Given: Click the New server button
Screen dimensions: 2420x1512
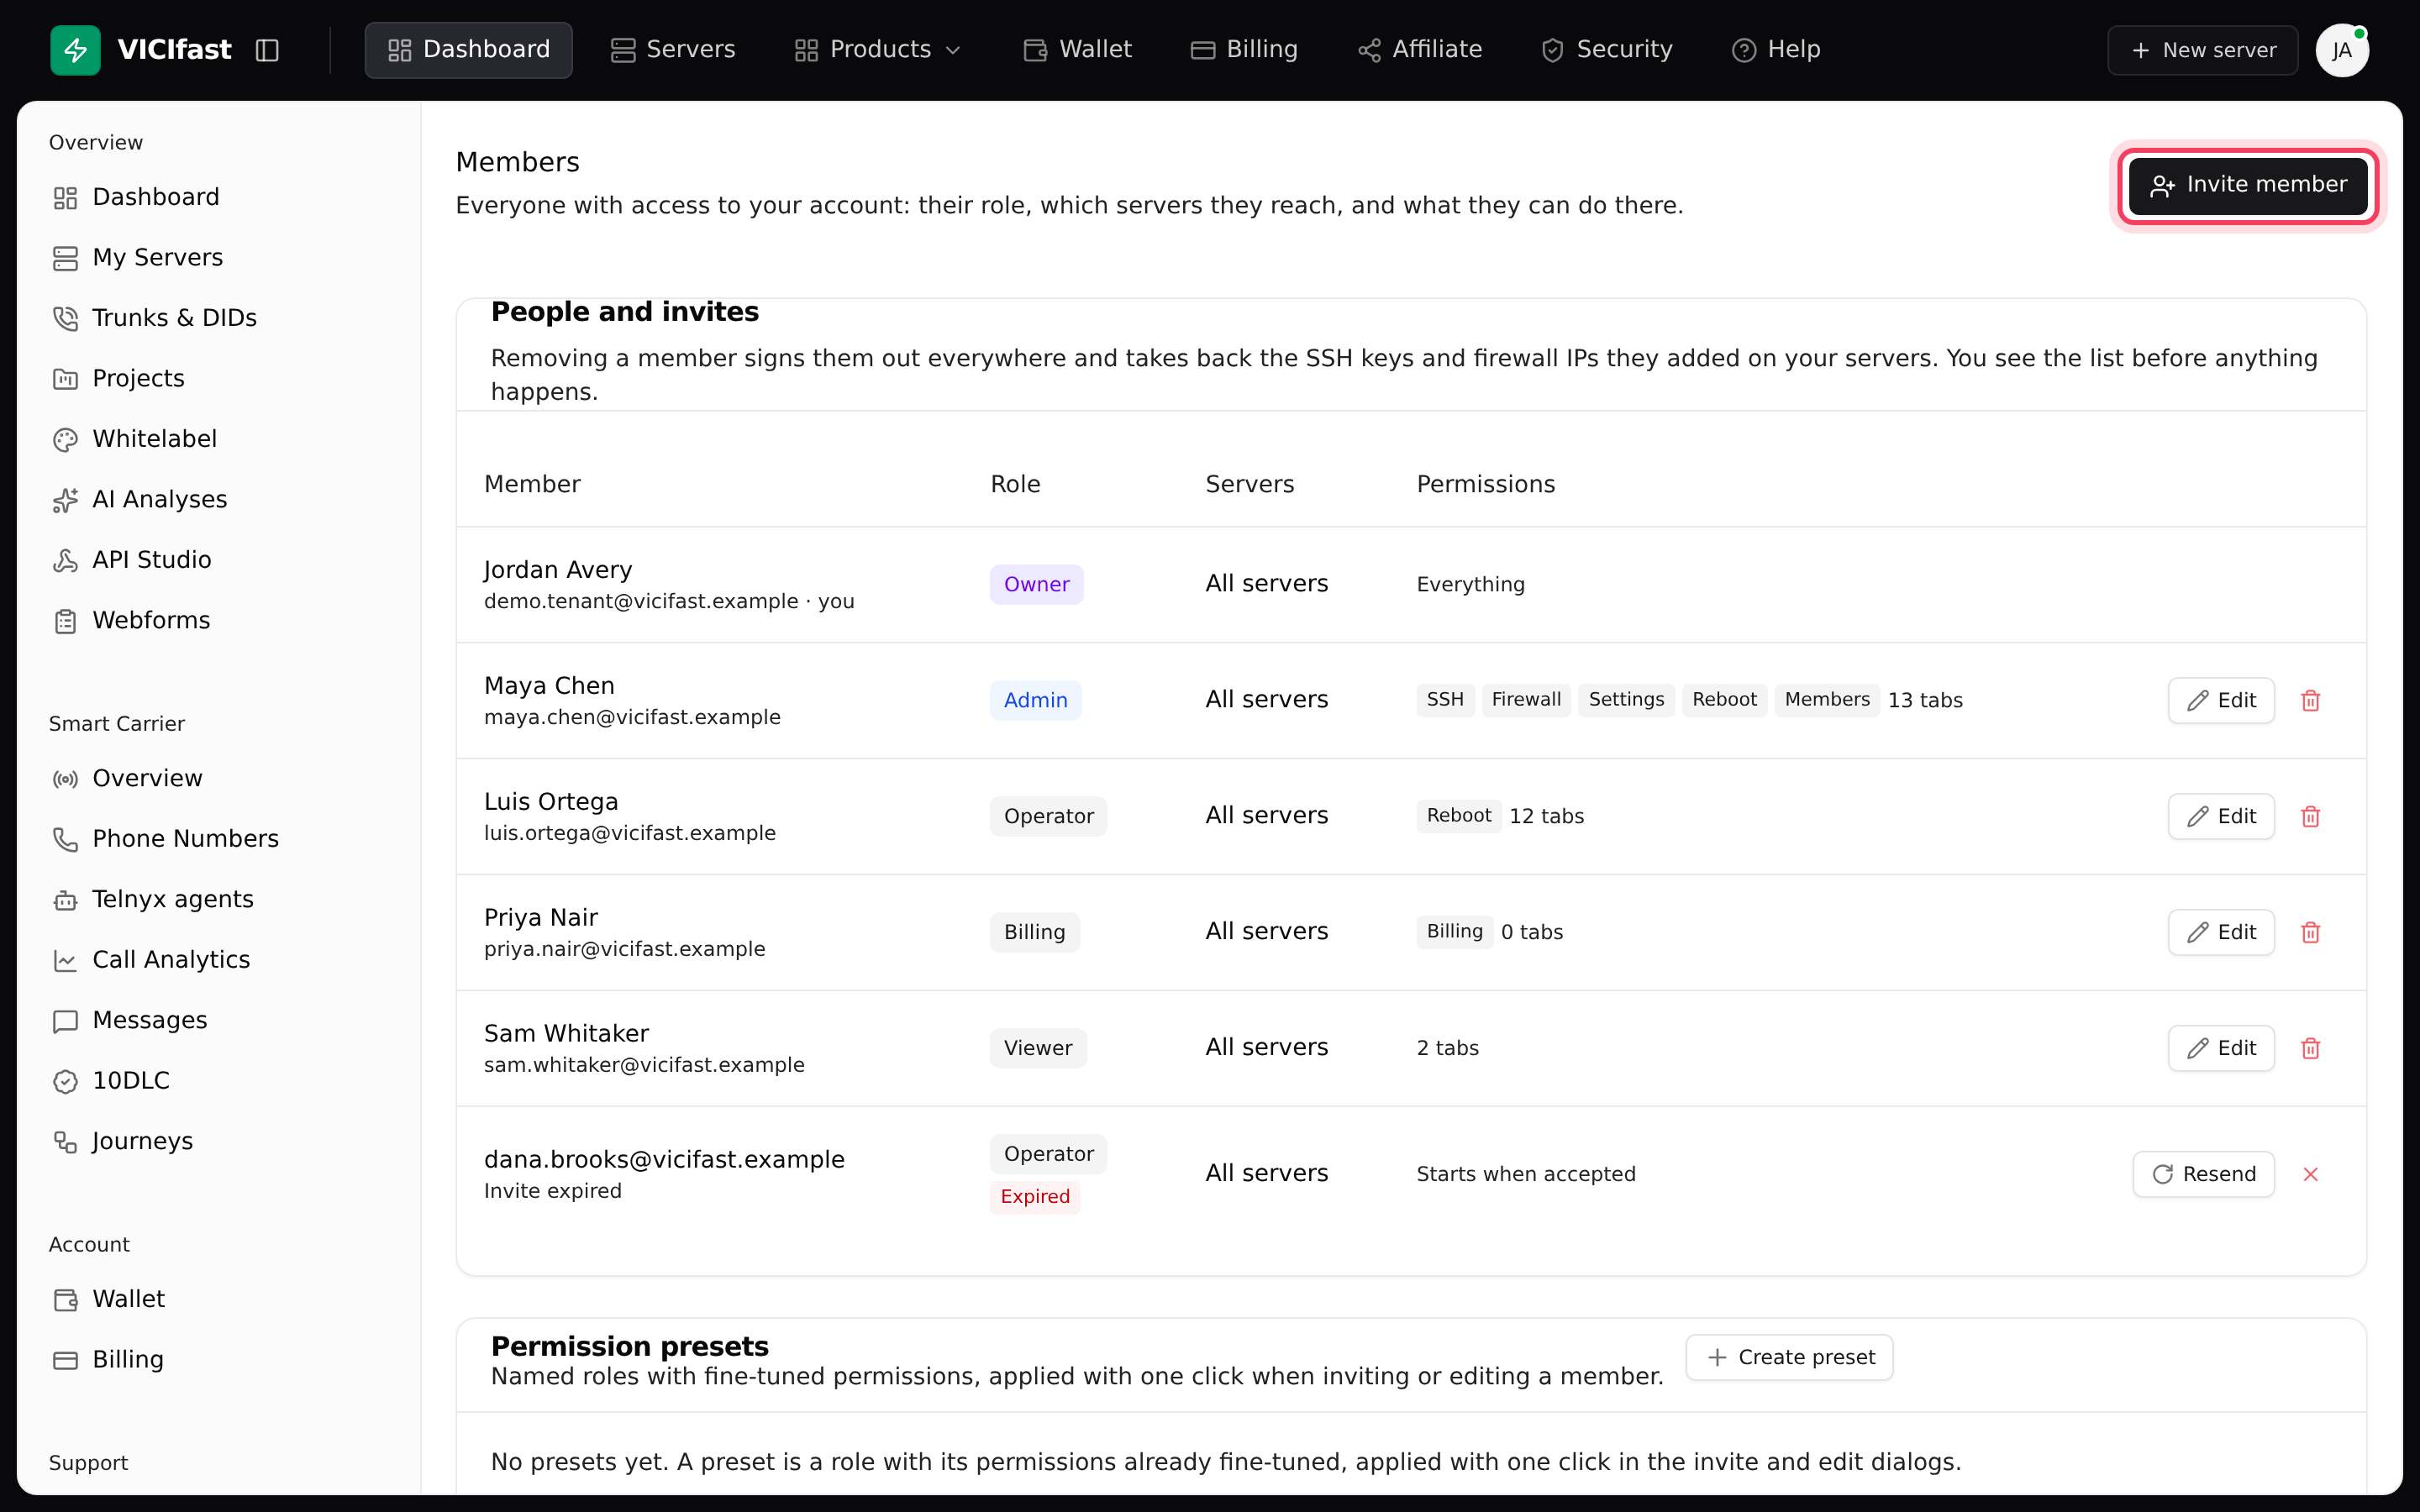Looking at the screenshot, I should pyautogui.click(x=2202, y=50).
